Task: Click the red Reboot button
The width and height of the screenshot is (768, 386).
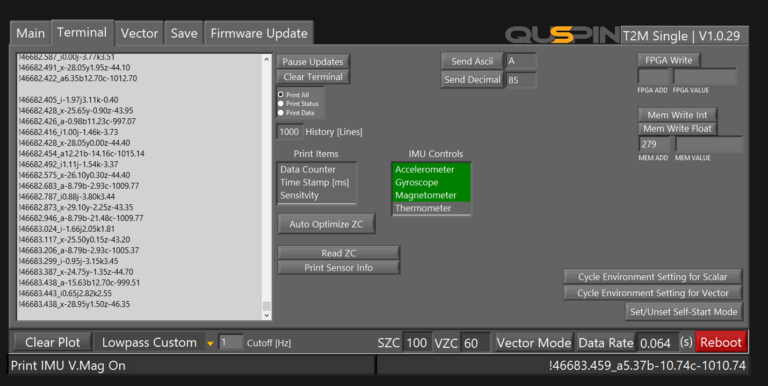Action: (721, 342)
